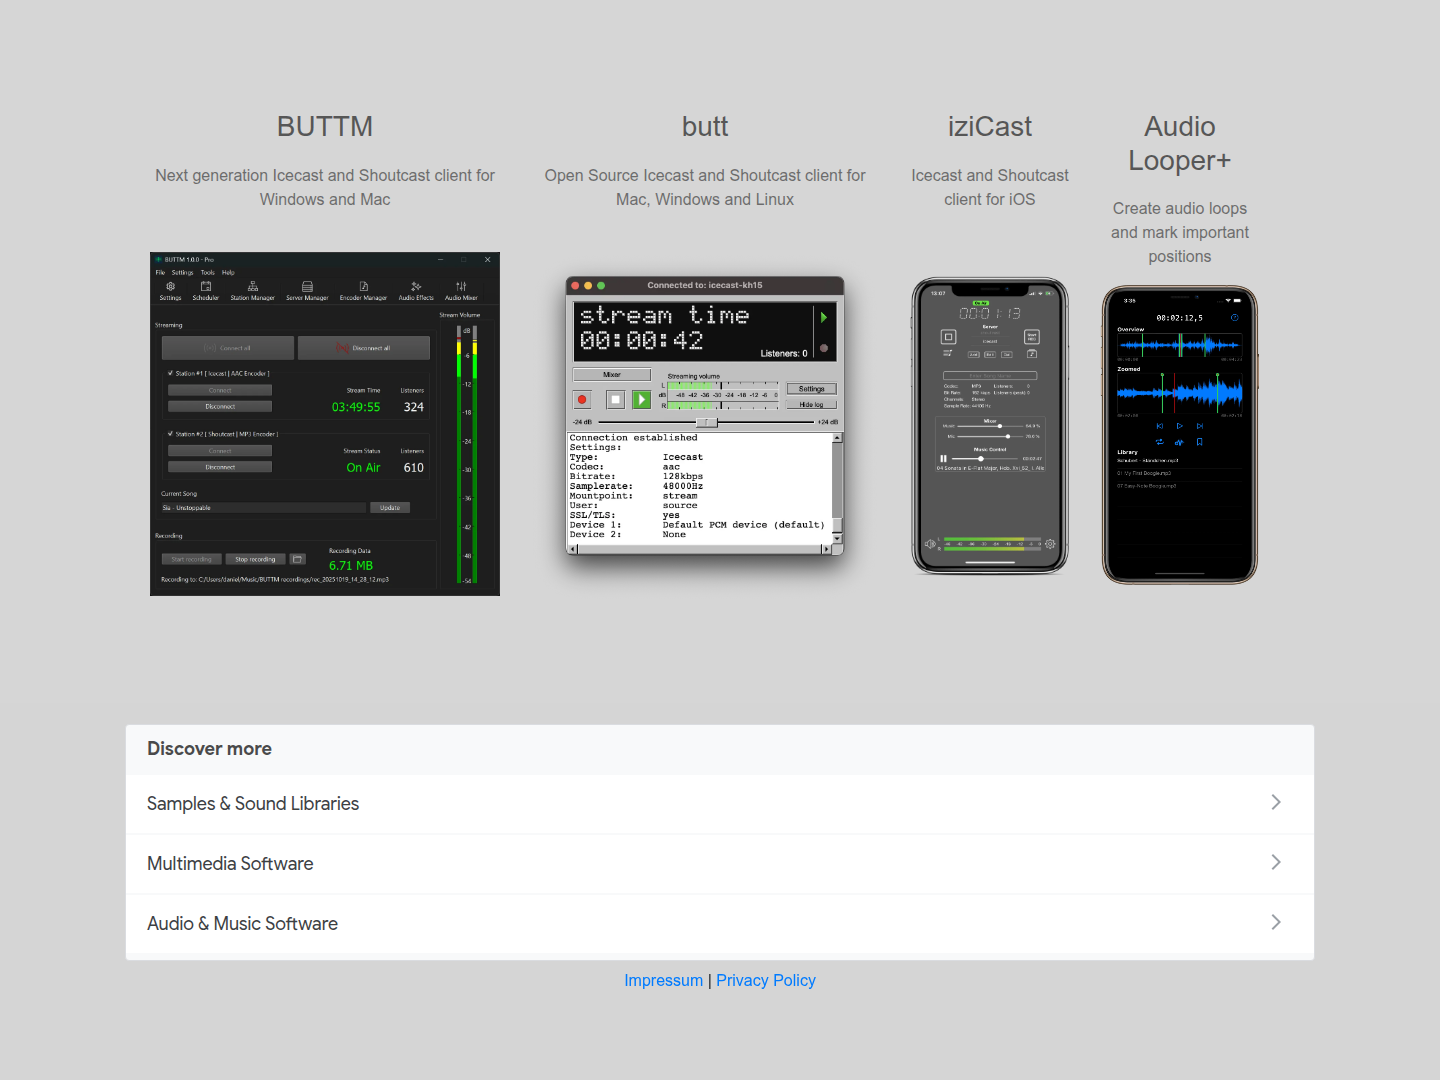Click the red record button in butt
The height and width of the screenshot is (1080, 1440).
(582, 399)
